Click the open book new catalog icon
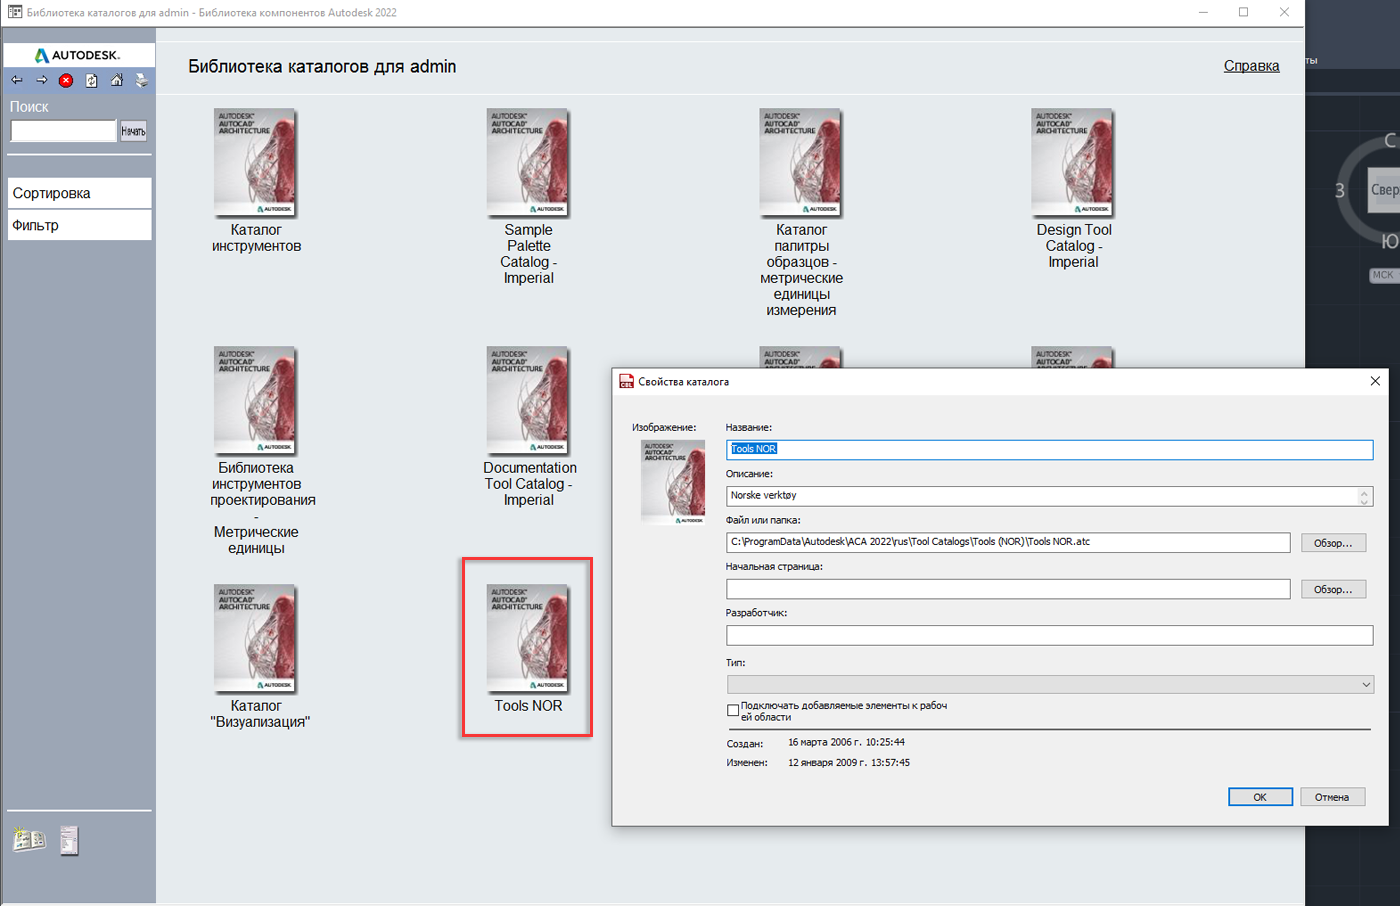The image size is (1400, 906). 29,840
